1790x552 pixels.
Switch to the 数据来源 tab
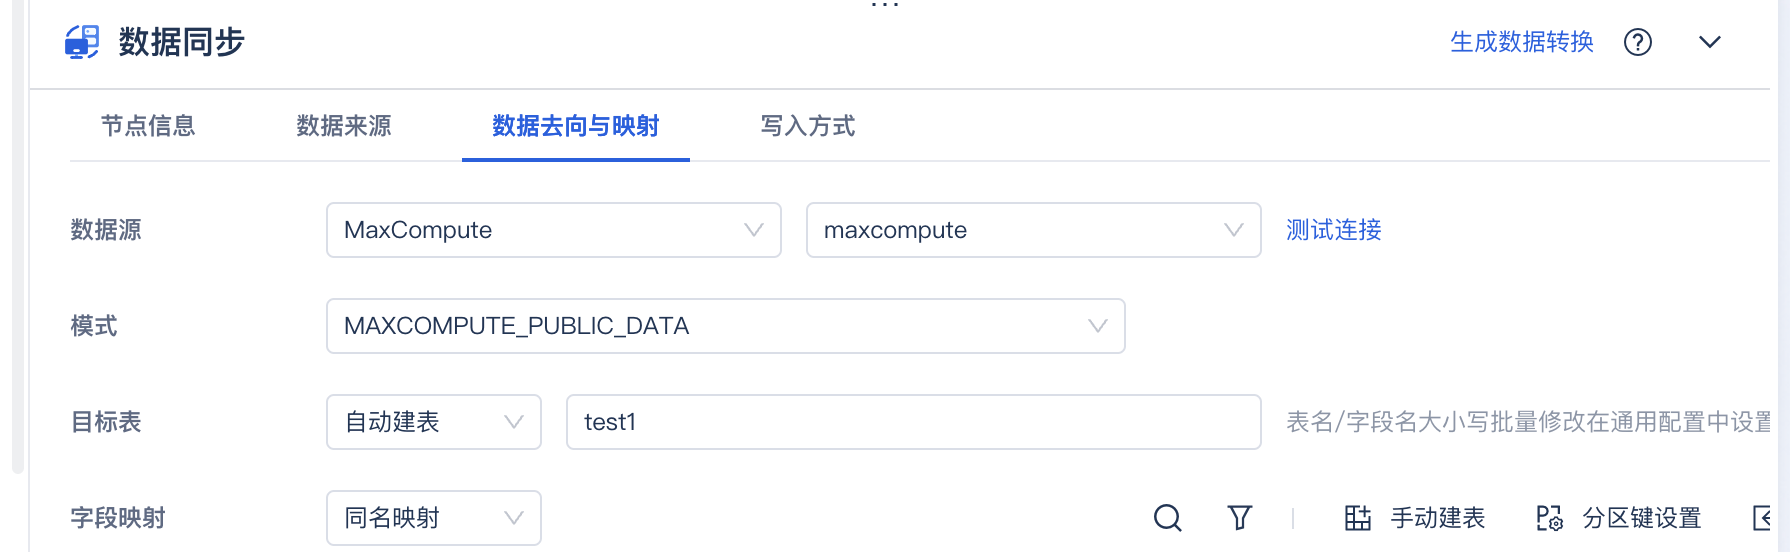tap(344, 126)
